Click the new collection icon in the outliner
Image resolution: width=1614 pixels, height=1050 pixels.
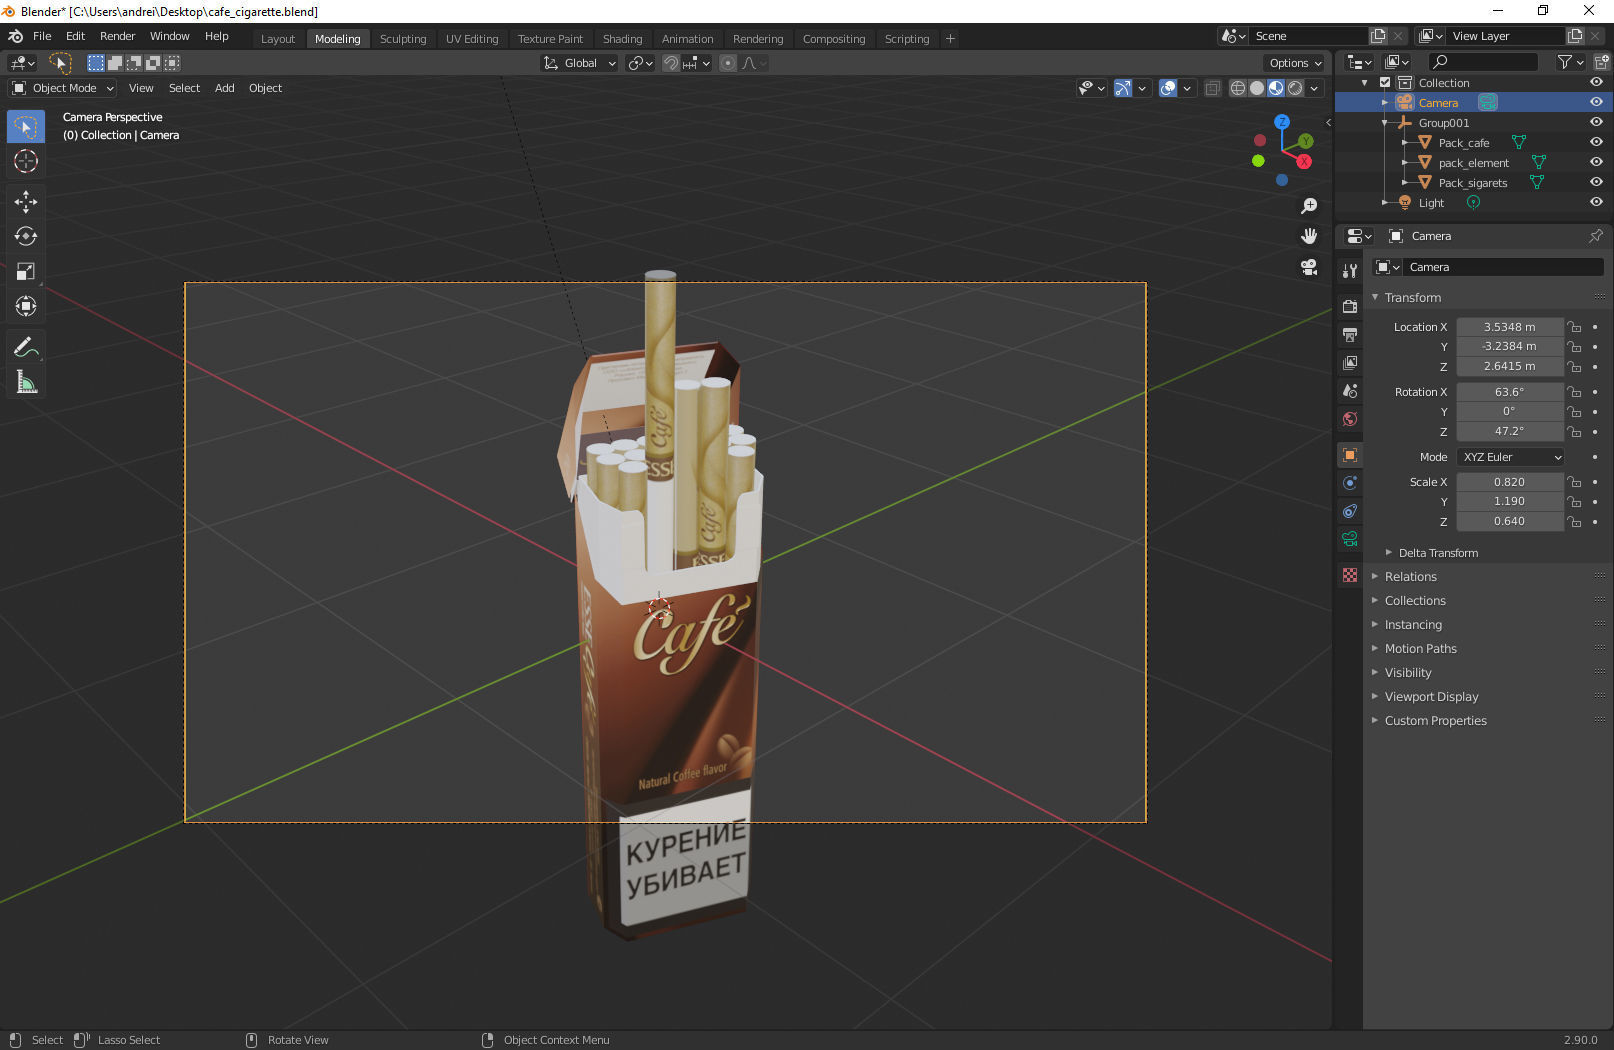tap(1601, 62)
